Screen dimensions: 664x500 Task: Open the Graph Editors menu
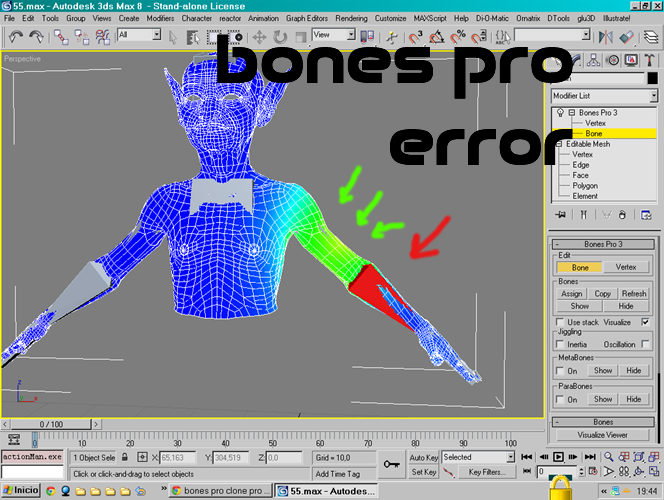point(307,18)
